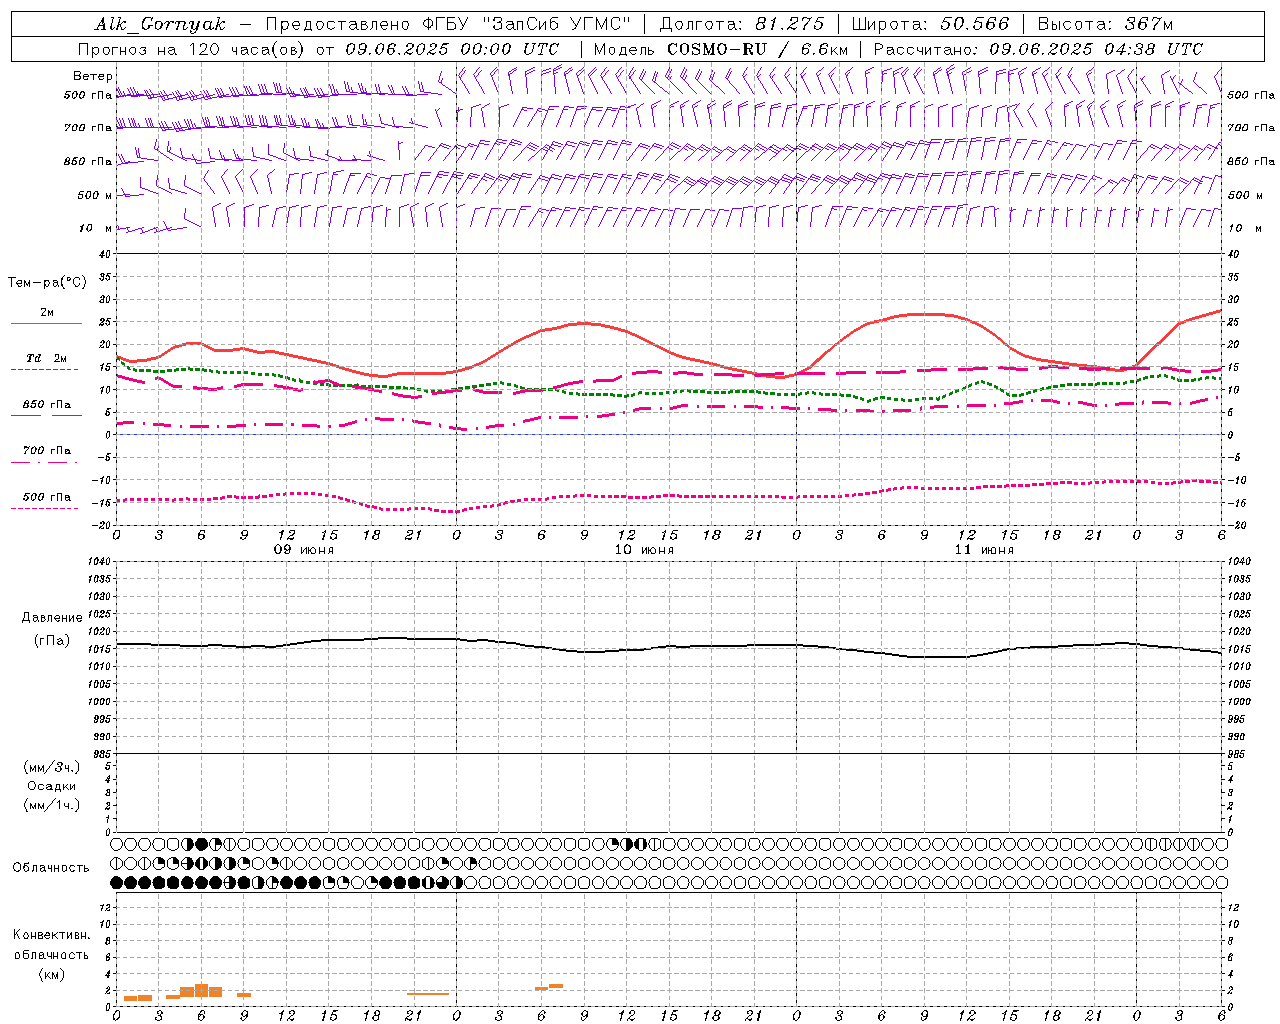Click the flat orange convective bar near hour 21
This screenshot has height=1024, width=1280.
pyautogui.click(x=428, y=994)
